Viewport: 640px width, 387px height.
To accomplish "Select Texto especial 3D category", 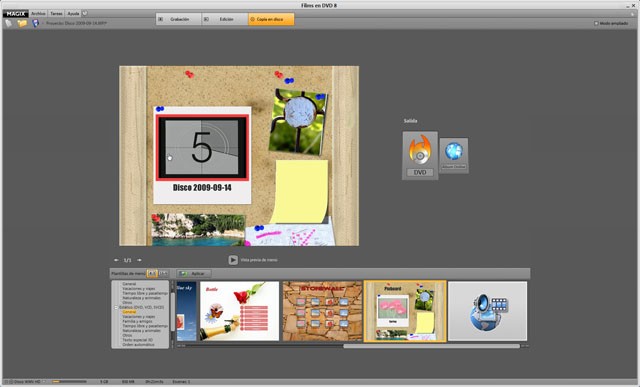I will (138, 340).
